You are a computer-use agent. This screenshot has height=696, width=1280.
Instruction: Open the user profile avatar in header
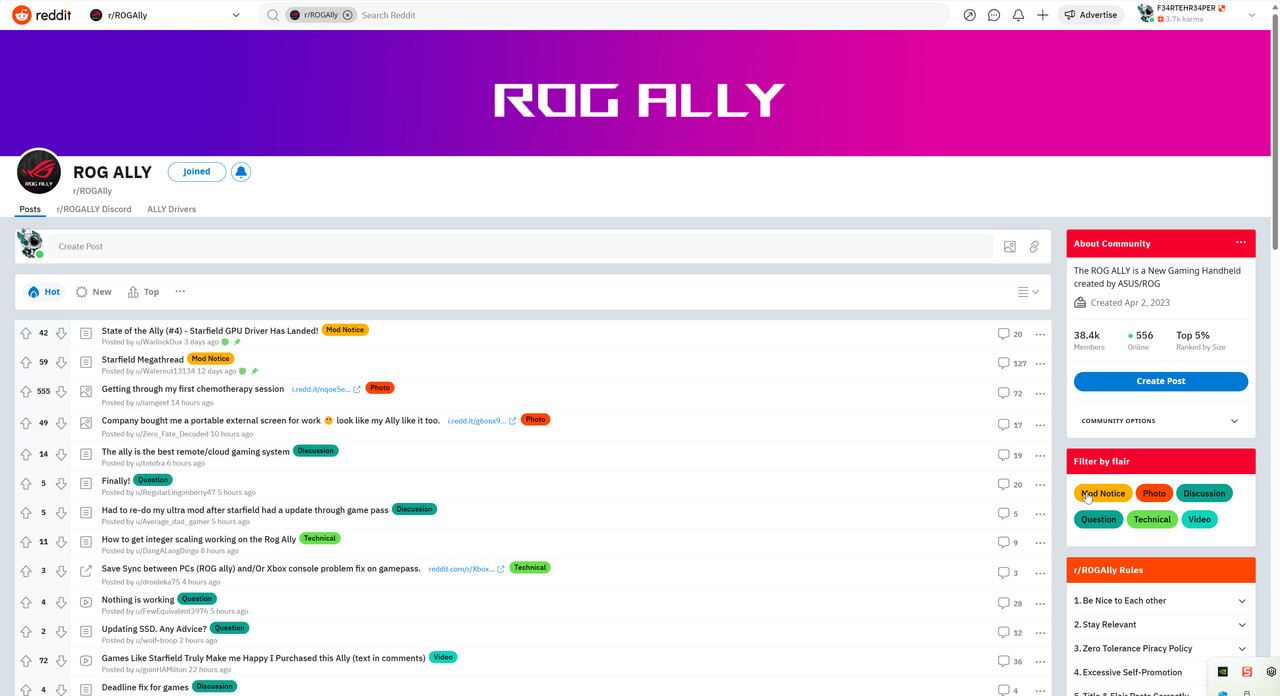click(x=1146, y=14)
